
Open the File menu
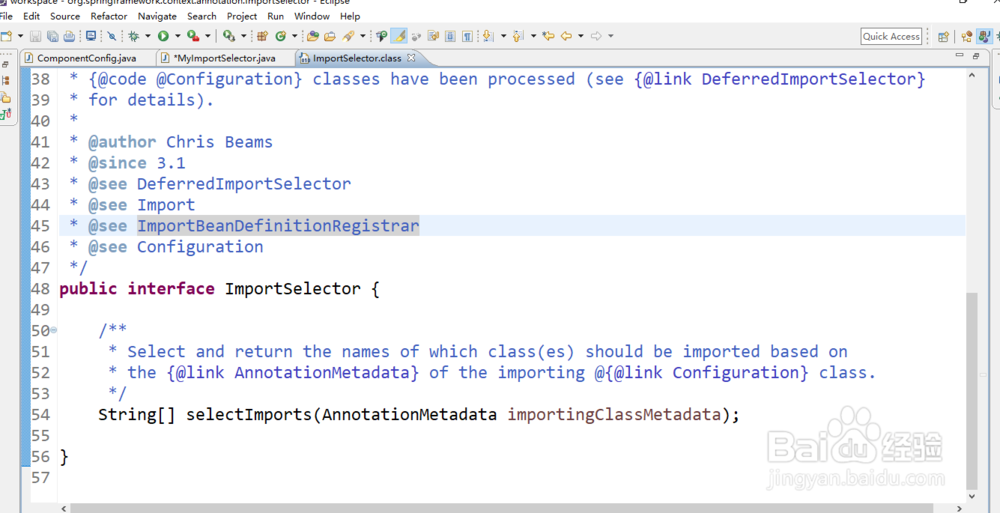tap(6, 16)
